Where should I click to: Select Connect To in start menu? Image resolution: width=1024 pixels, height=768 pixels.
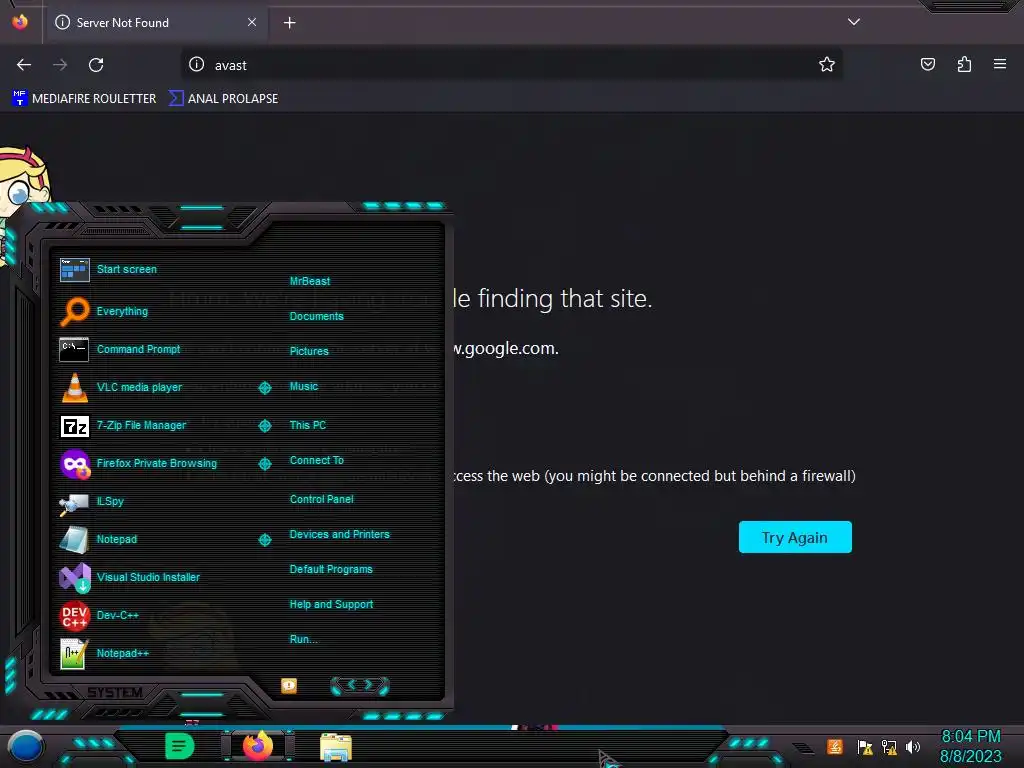pyautogui.click(x=316, y=460)
